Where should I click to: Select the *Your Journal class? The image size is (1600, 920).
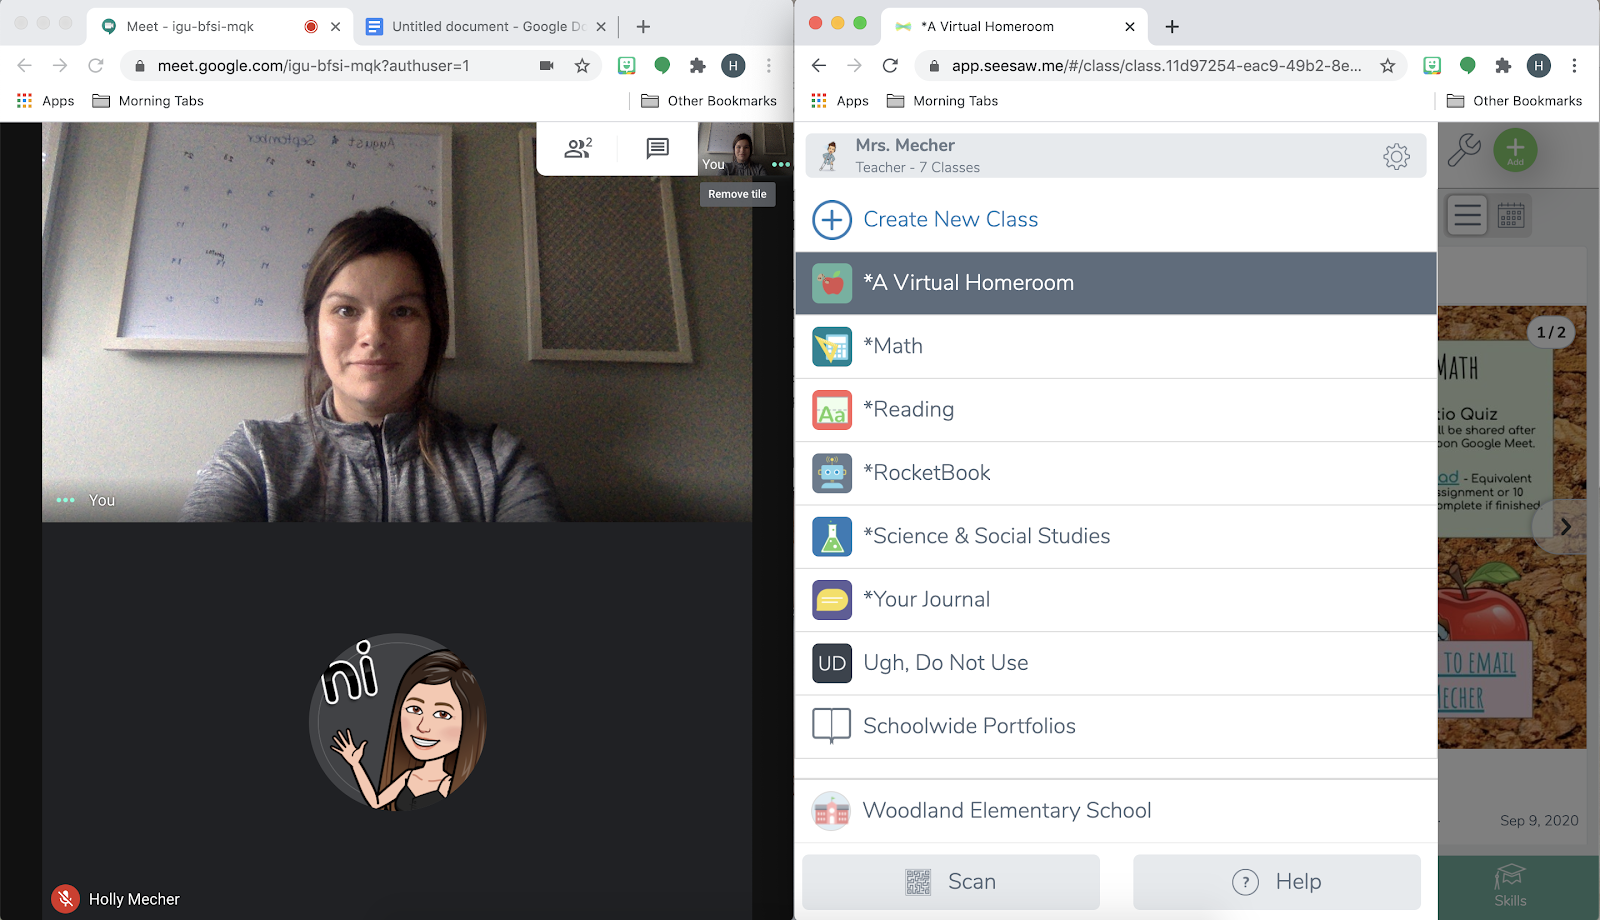pyautogui.click(x=1116, y=600)
